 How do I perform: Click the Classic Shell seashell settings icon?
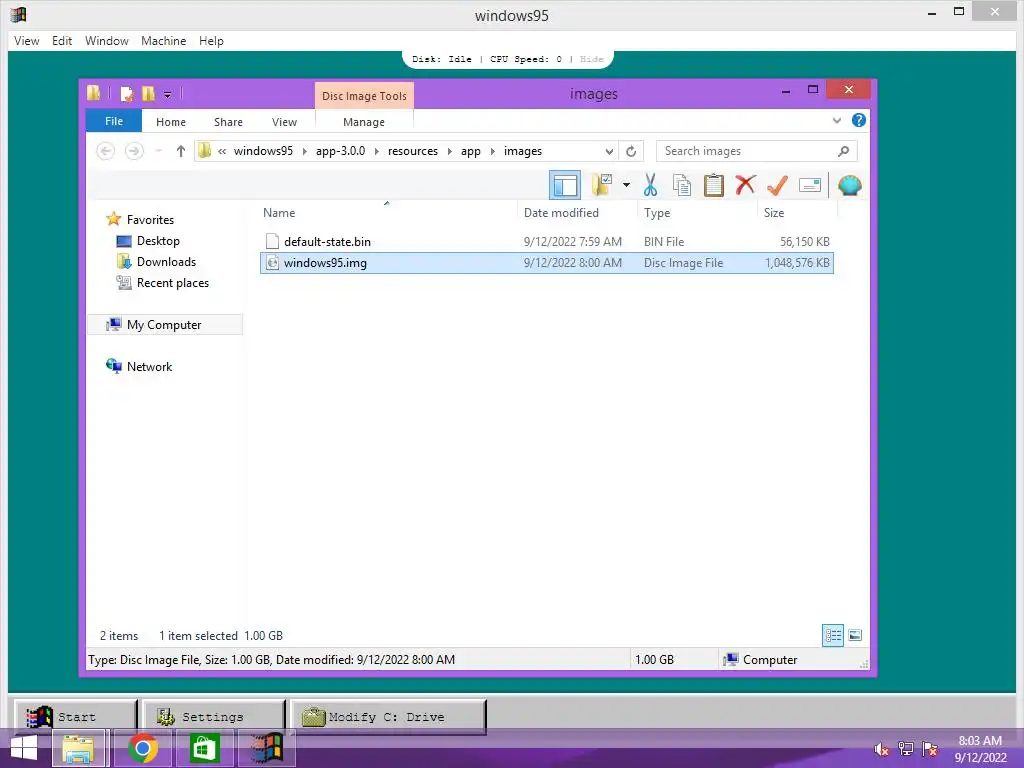click(x=850, y=185)
